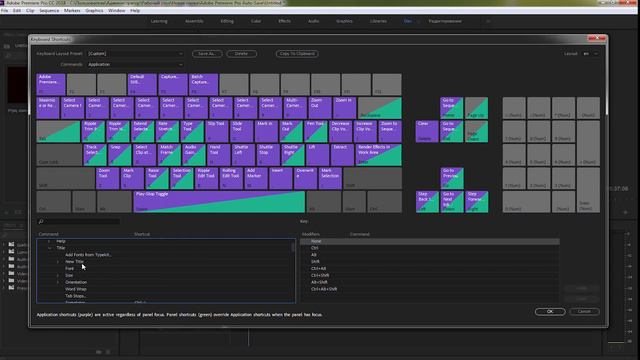Open the Window menu
The height and width of the screenshot is (360, 640).
coord(117,11)
